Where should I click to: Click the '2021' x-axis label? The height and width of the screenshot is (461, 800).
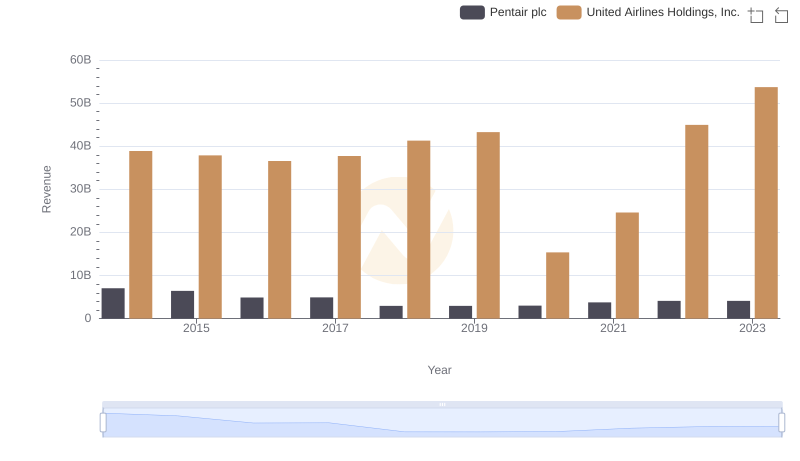[x=613, y=328]
